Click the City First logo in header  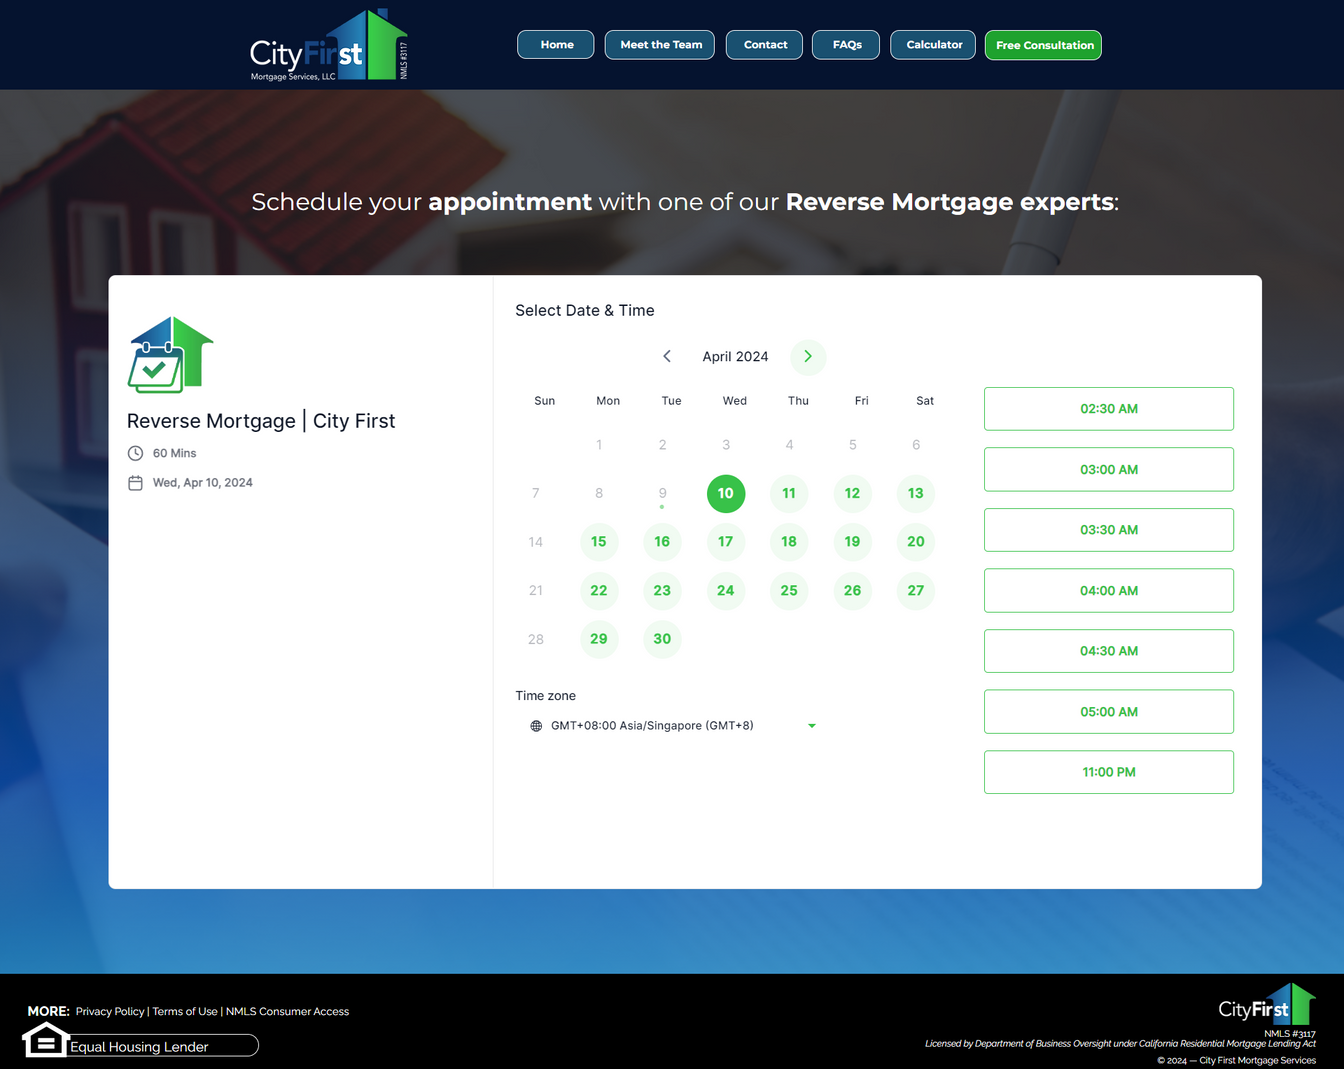pyautogui.click(x=329, y=46)
